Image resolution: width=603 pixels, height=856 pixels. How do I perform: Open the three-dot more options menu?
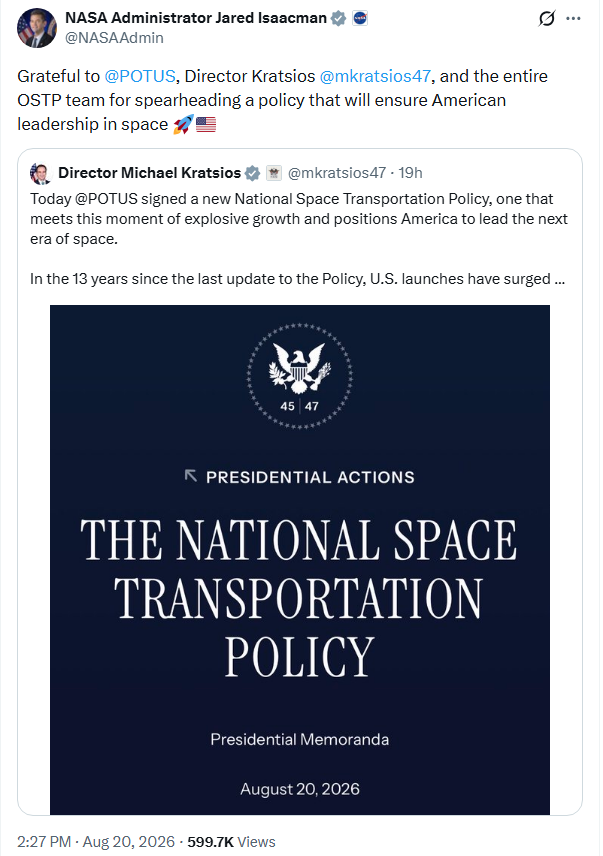tap(573, 19)
